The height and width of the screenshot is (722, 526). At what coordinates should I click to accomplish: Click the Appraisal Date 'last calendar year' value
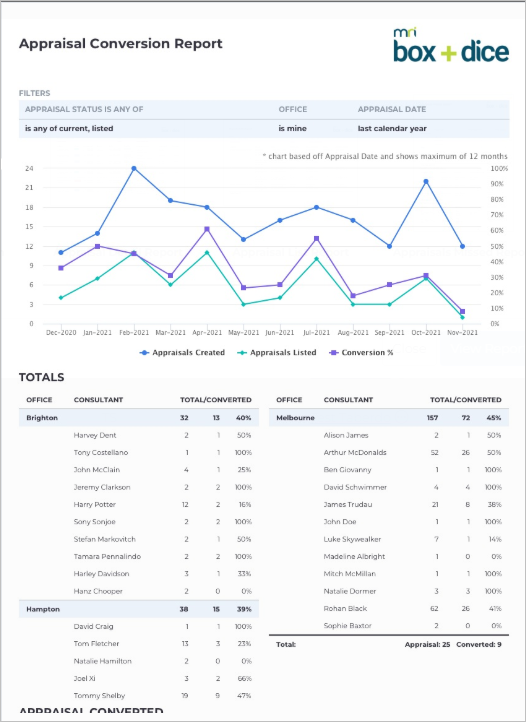[392, 128]
